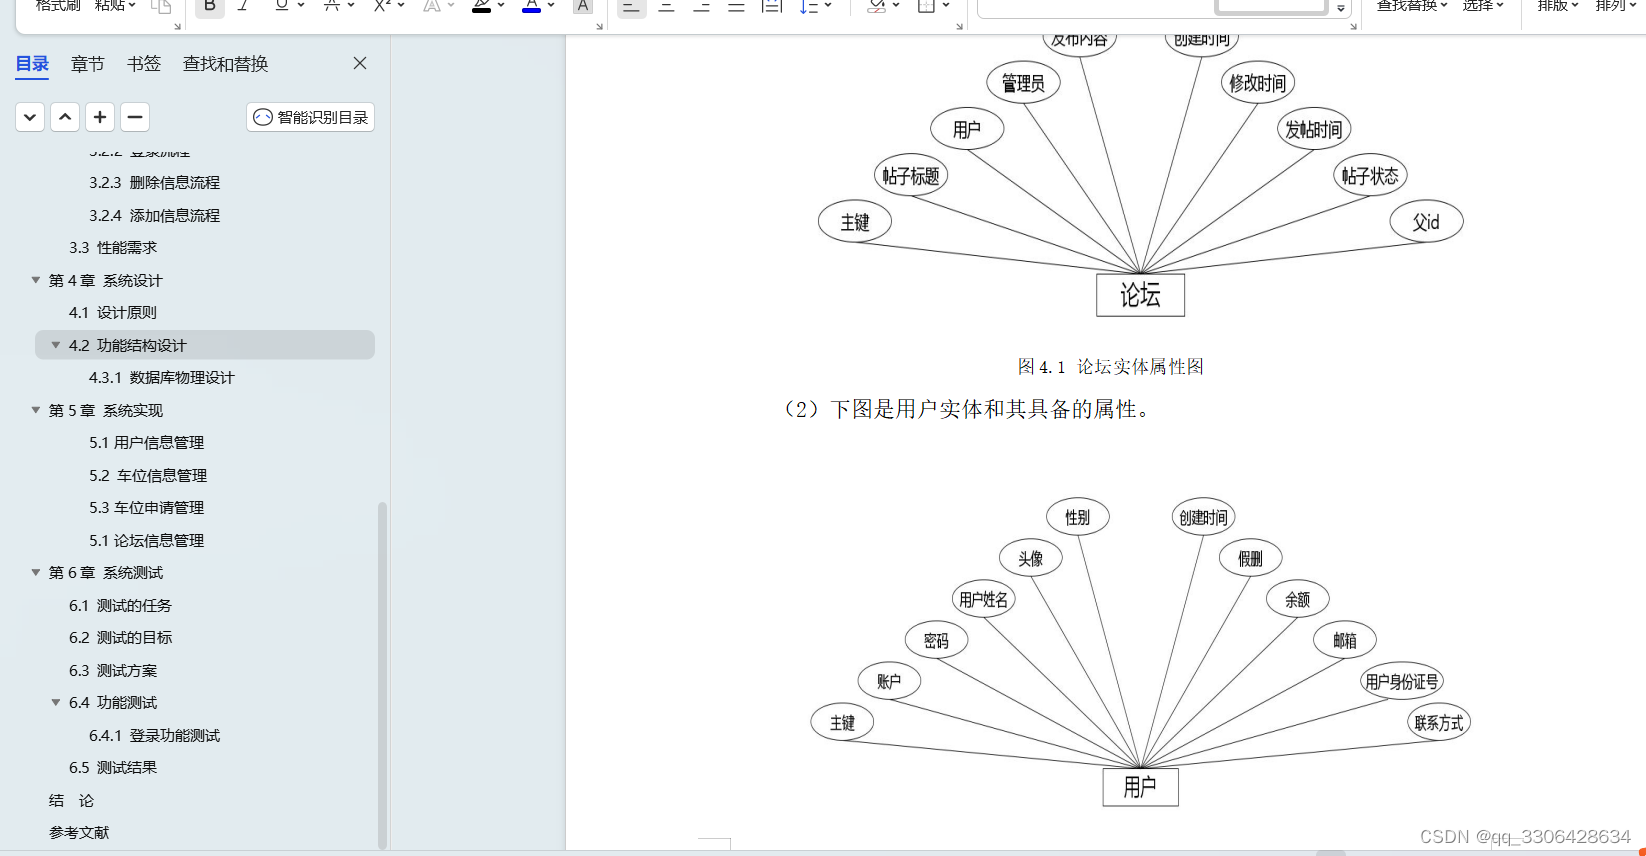
Task: Click the plus promote-level button
Action: tap(100, 117)
